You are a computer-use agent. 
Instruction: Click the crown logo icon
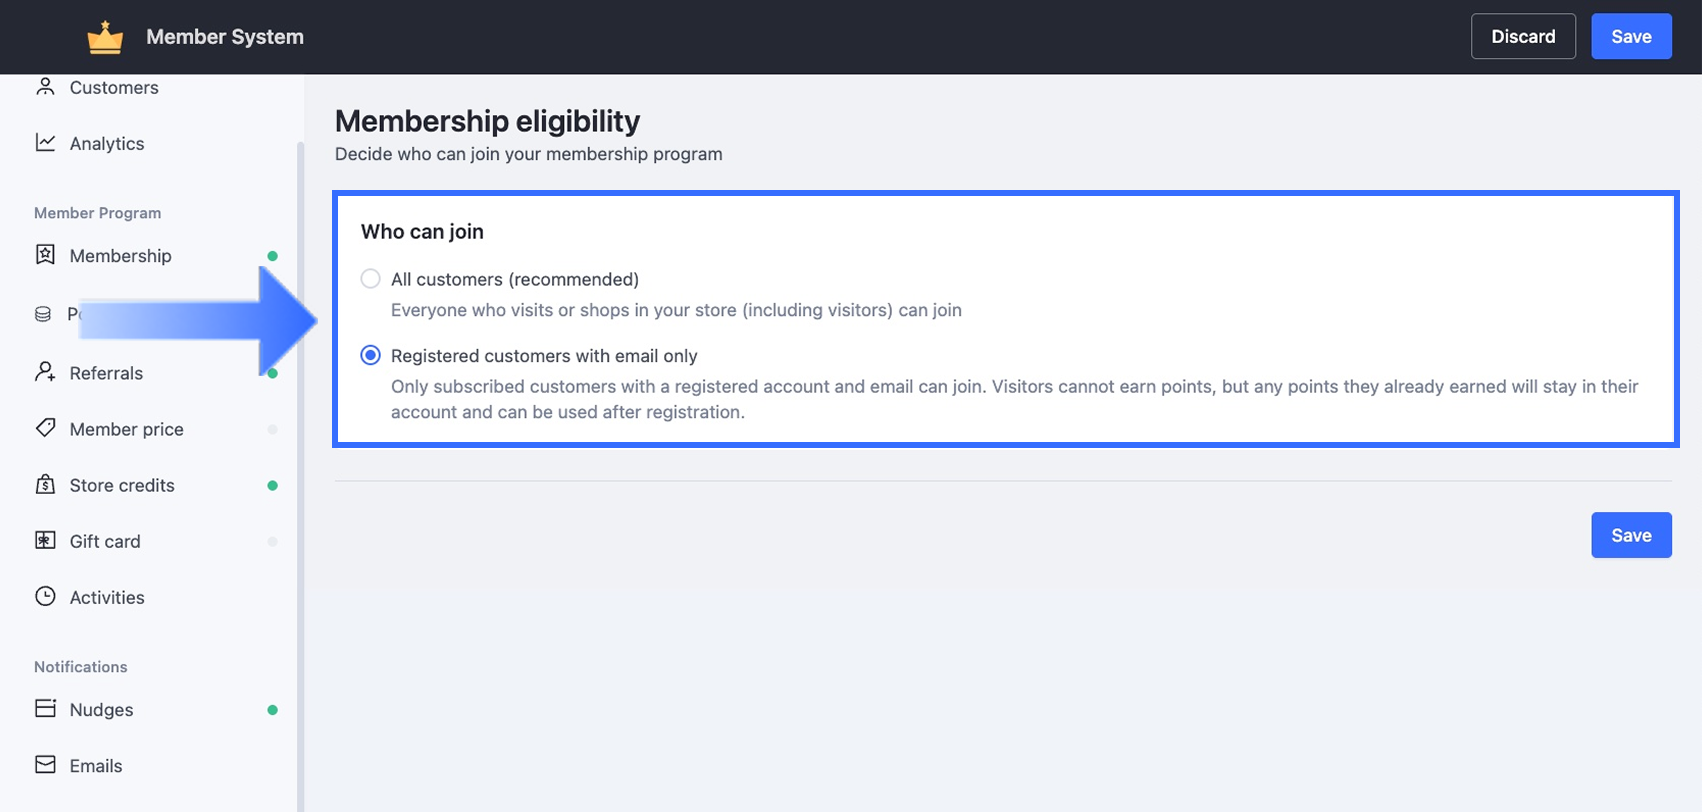coord(105,38)
